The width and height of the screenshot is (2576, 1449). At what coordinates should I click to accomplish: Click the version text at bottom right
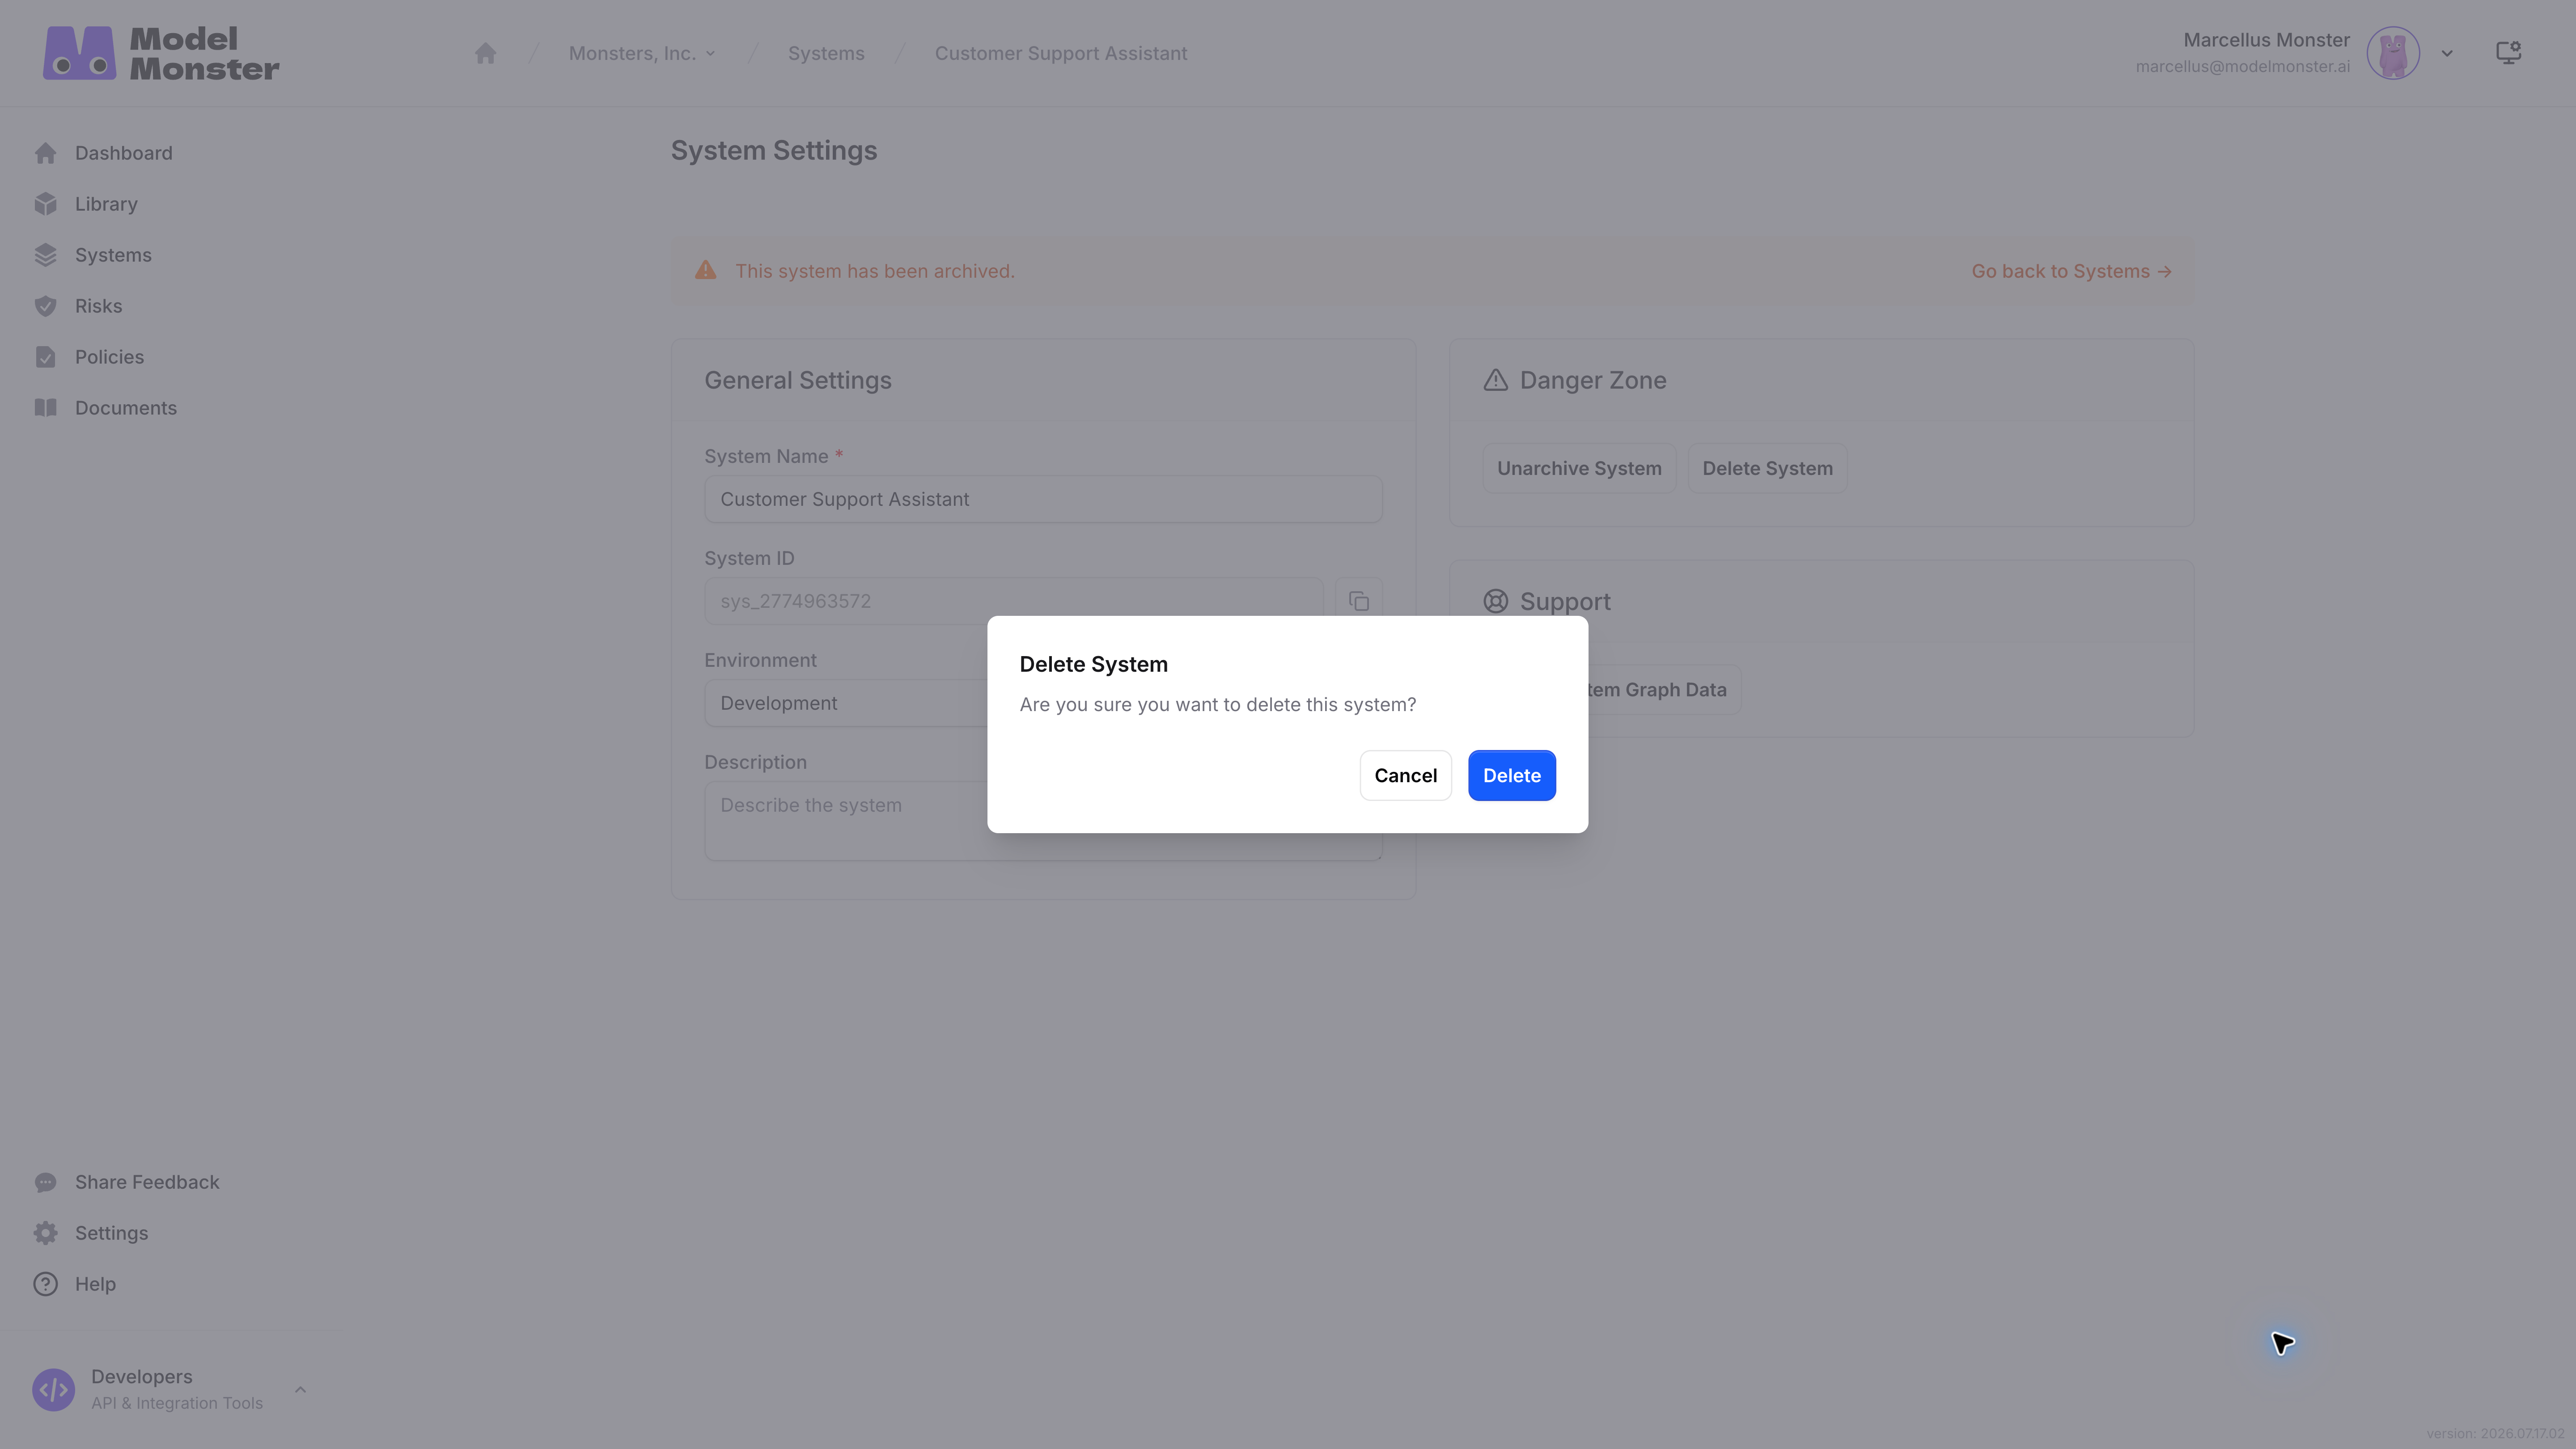[x=2494, y=1433]
